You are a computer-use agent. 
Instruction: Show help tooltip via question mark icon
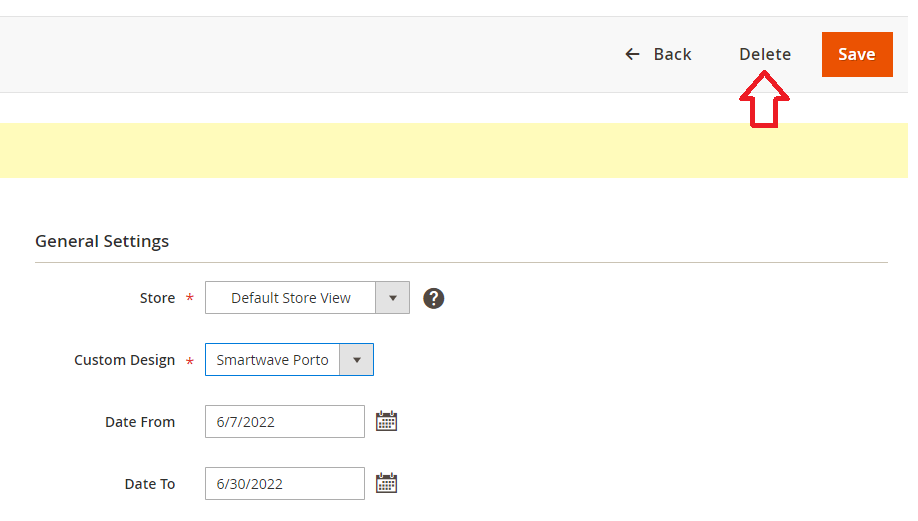click(433, 299)
